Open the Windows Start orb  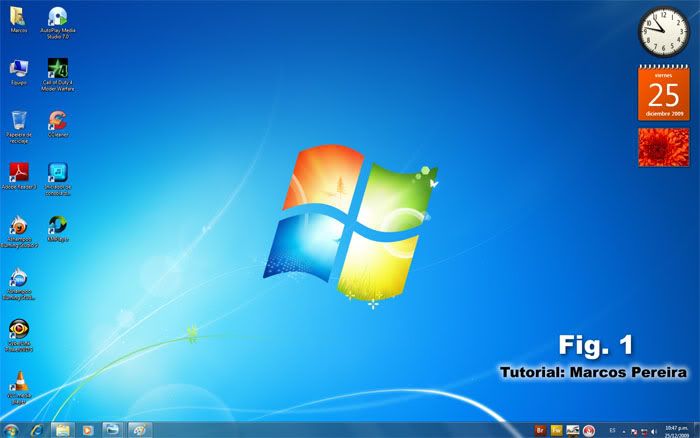[x=11, y=430]
